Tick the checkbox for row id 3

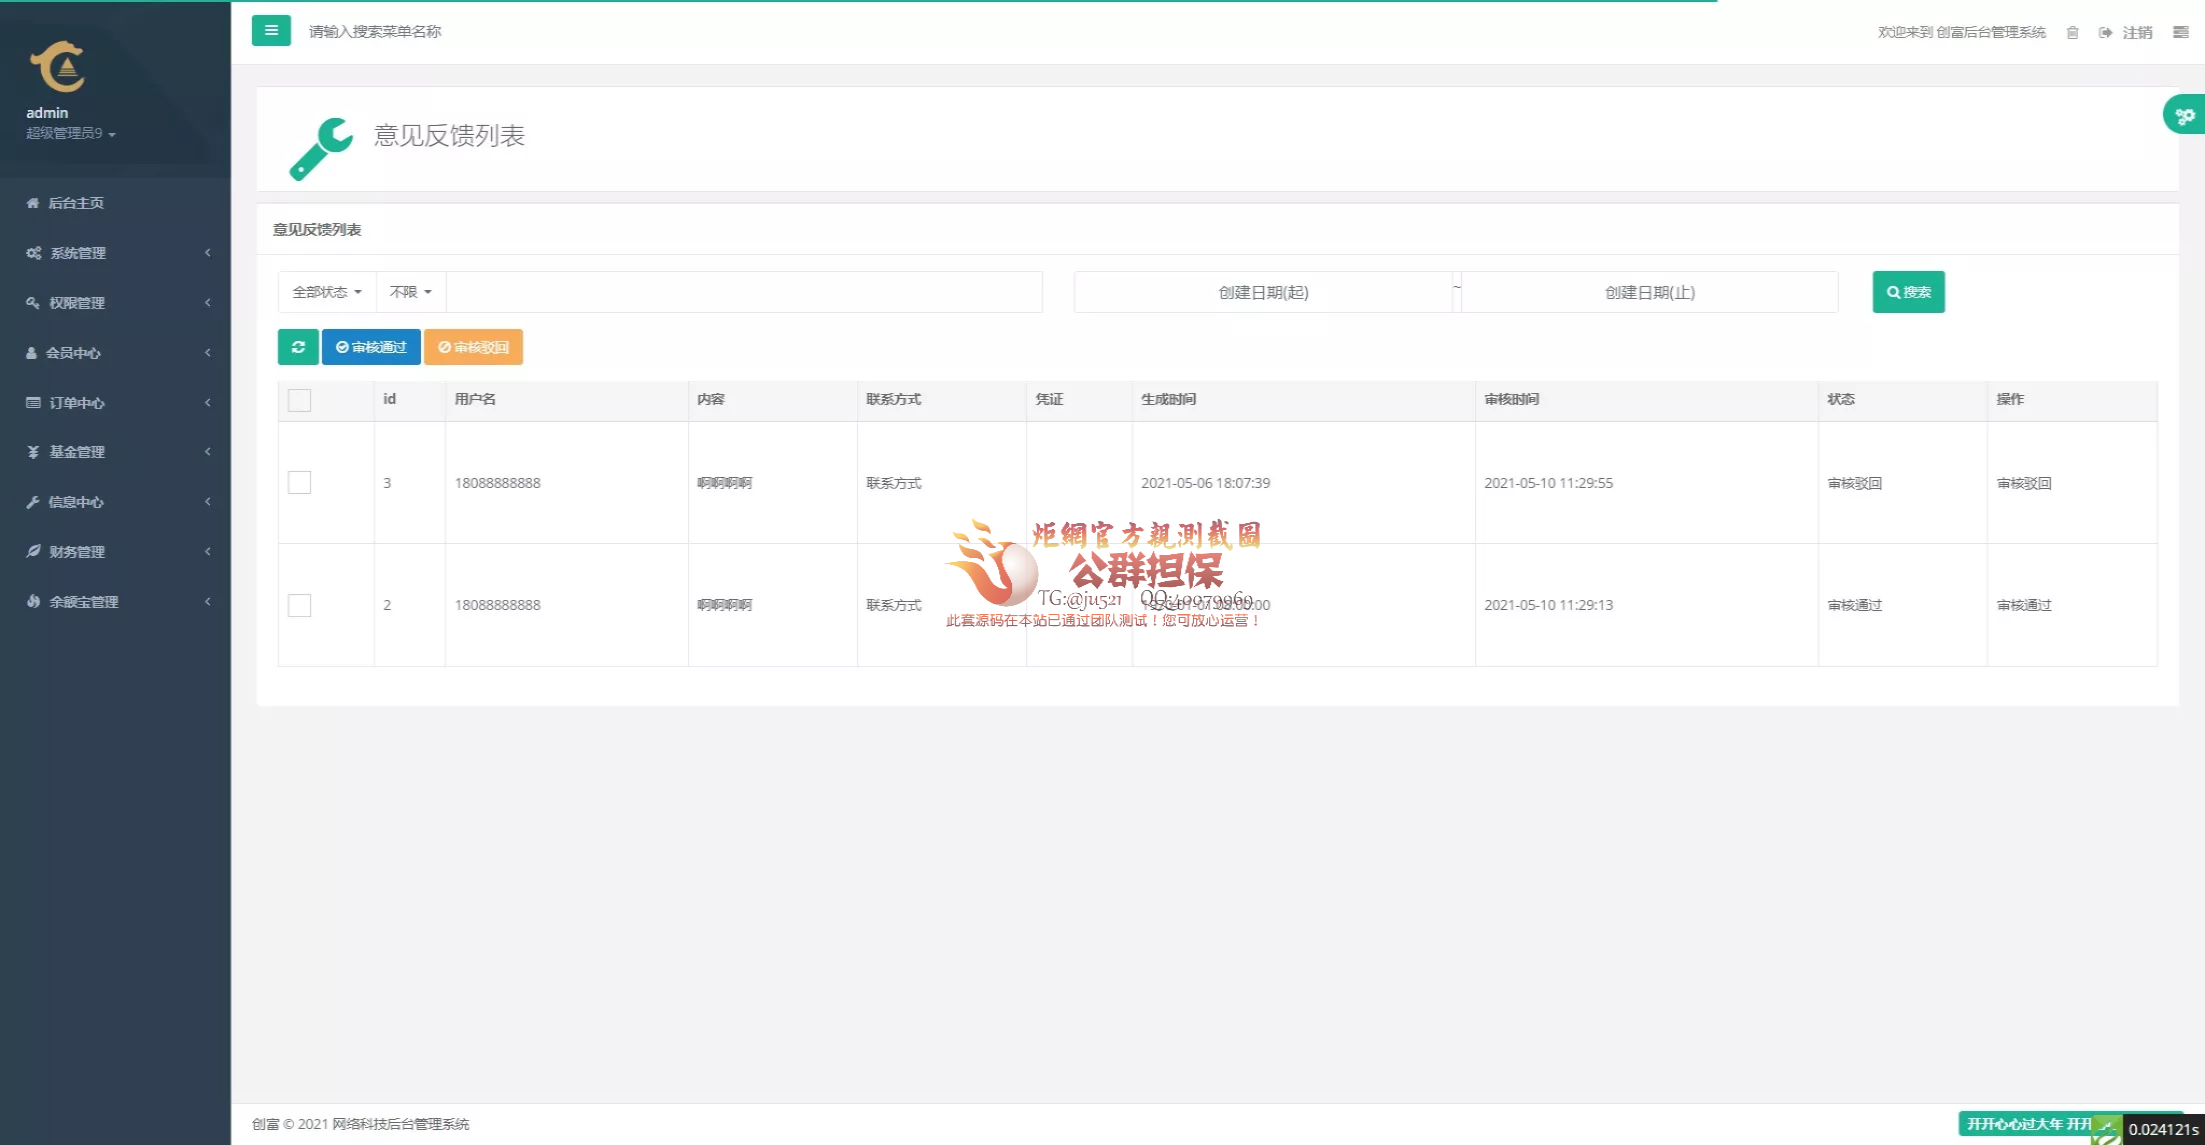point(299,483)
